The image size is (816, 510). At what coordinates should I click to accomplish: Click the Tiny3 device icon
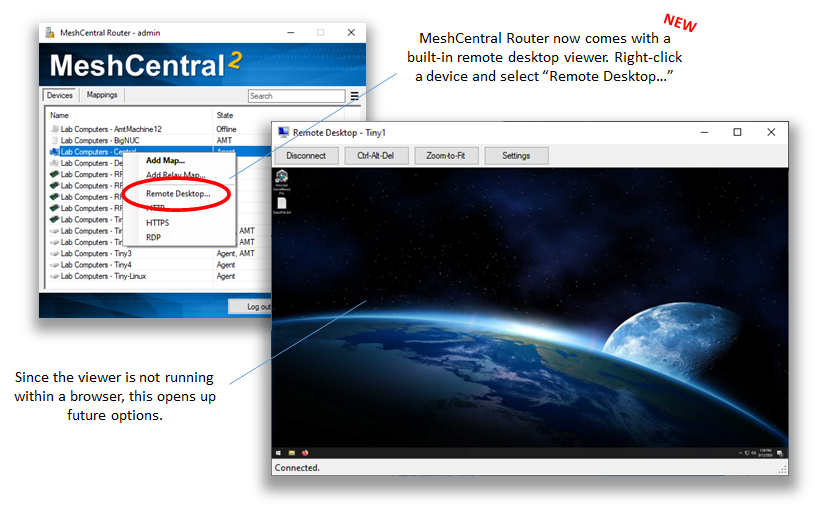coord(55,253)
